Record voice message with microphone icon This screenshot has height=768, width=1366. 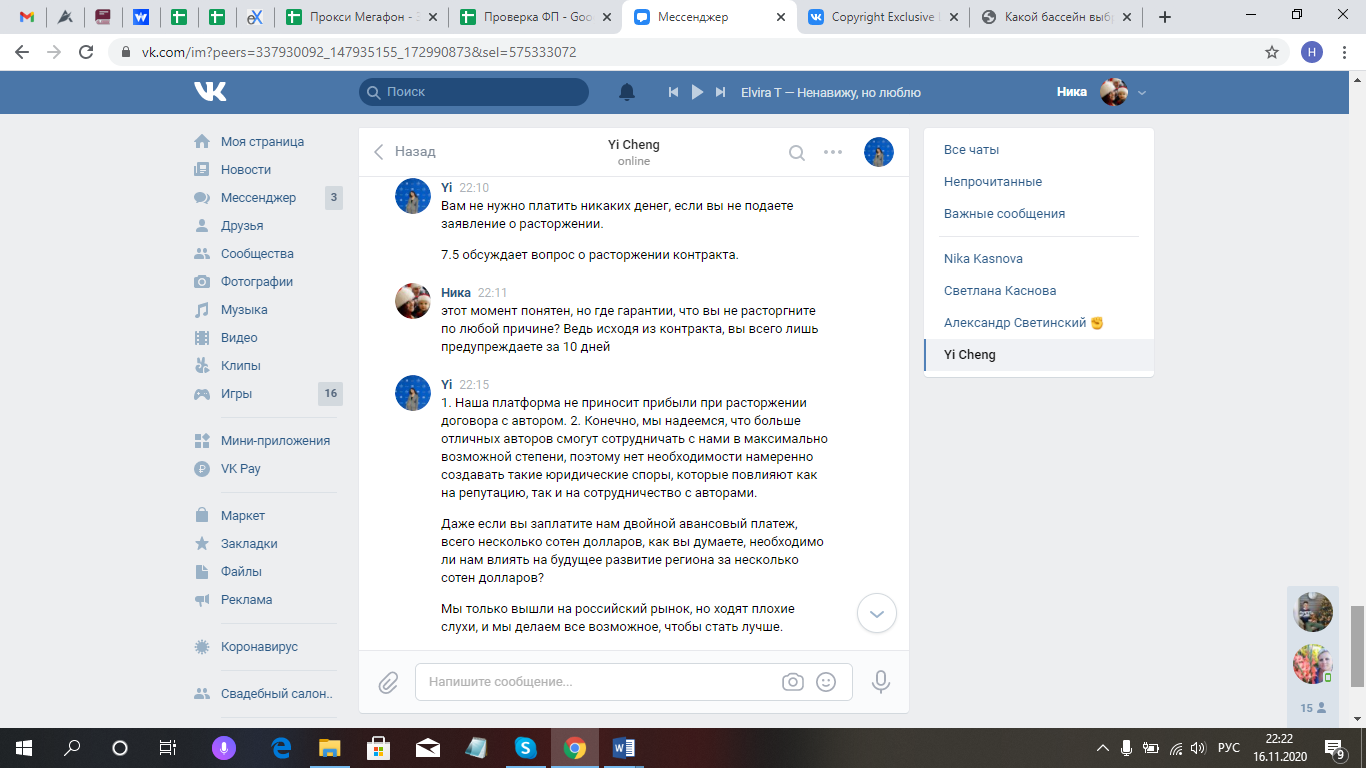[881, 682]
